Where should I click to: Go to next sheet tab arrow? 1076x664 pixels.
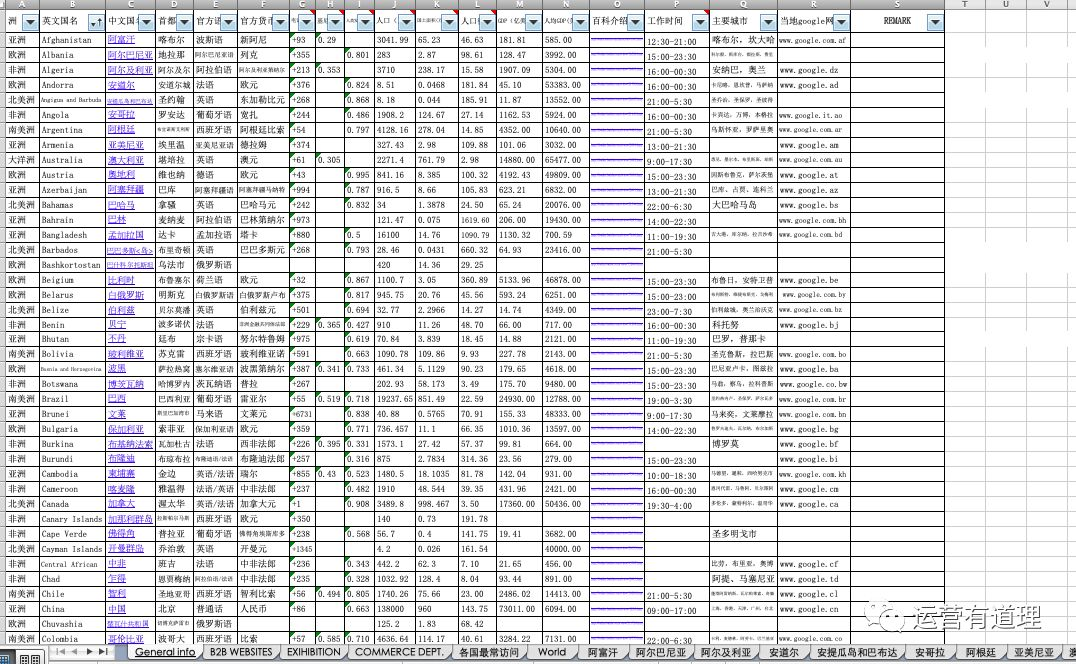(x=89, y=652)
